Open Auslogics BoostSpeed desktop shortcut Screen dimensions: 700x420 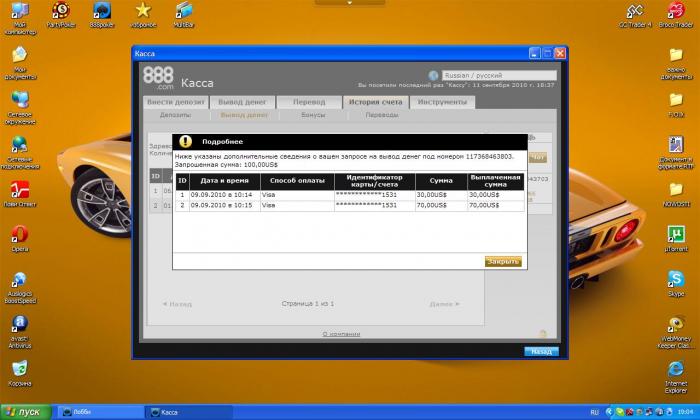20,287
